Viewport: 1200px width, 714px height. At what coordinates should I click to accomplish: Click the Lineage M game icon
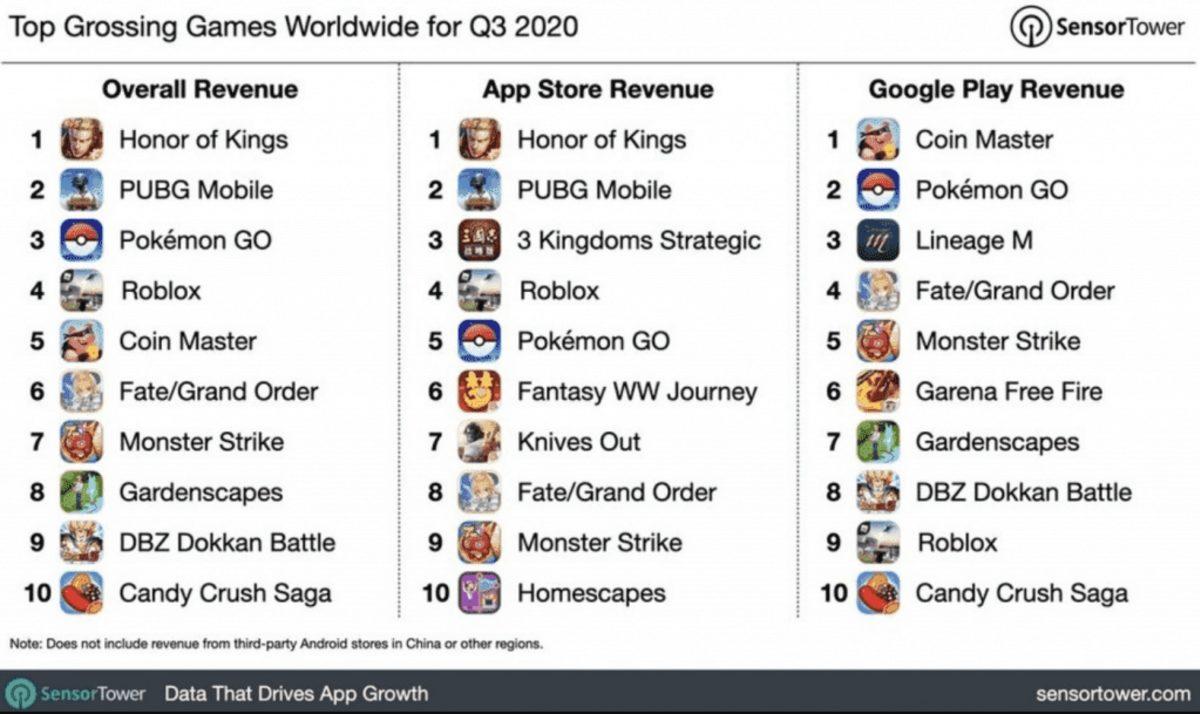click(878, 241)
